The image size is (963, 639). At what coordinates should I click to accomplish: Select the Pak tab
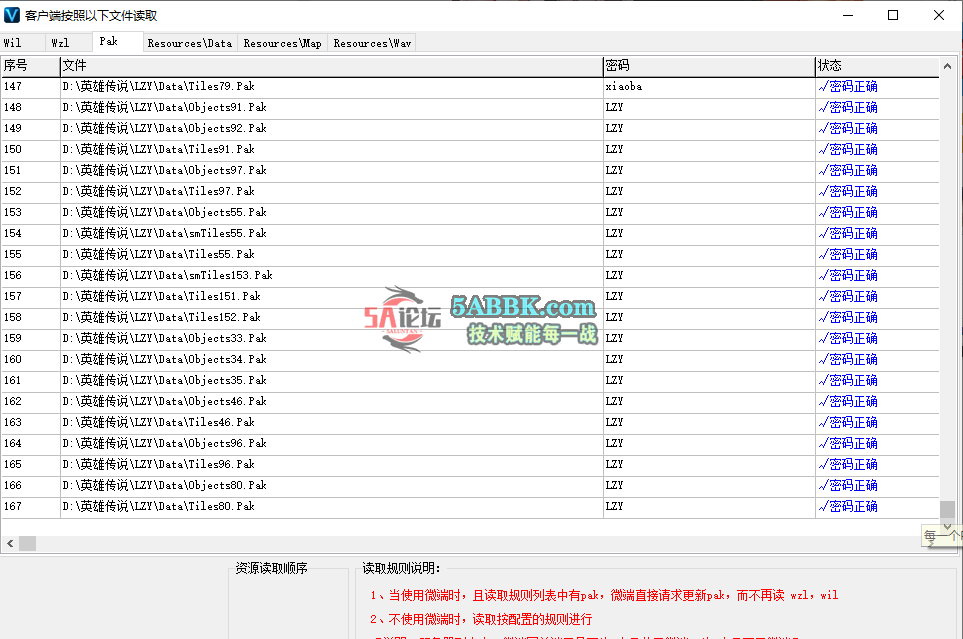pyautogui.click(x=118, y=41)
